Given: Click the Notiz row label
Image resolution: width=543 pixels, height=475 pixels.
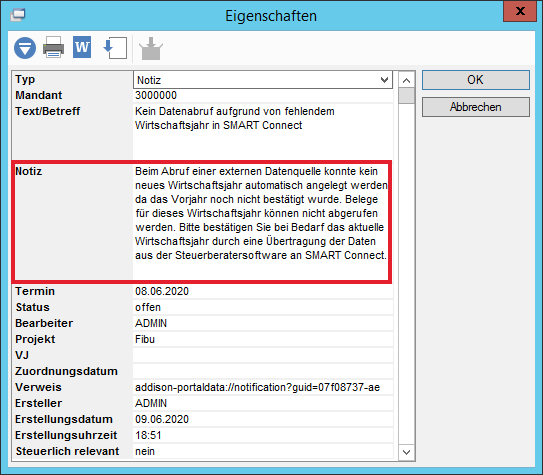Looking at the screenshot, I should [x=28, y=171].
